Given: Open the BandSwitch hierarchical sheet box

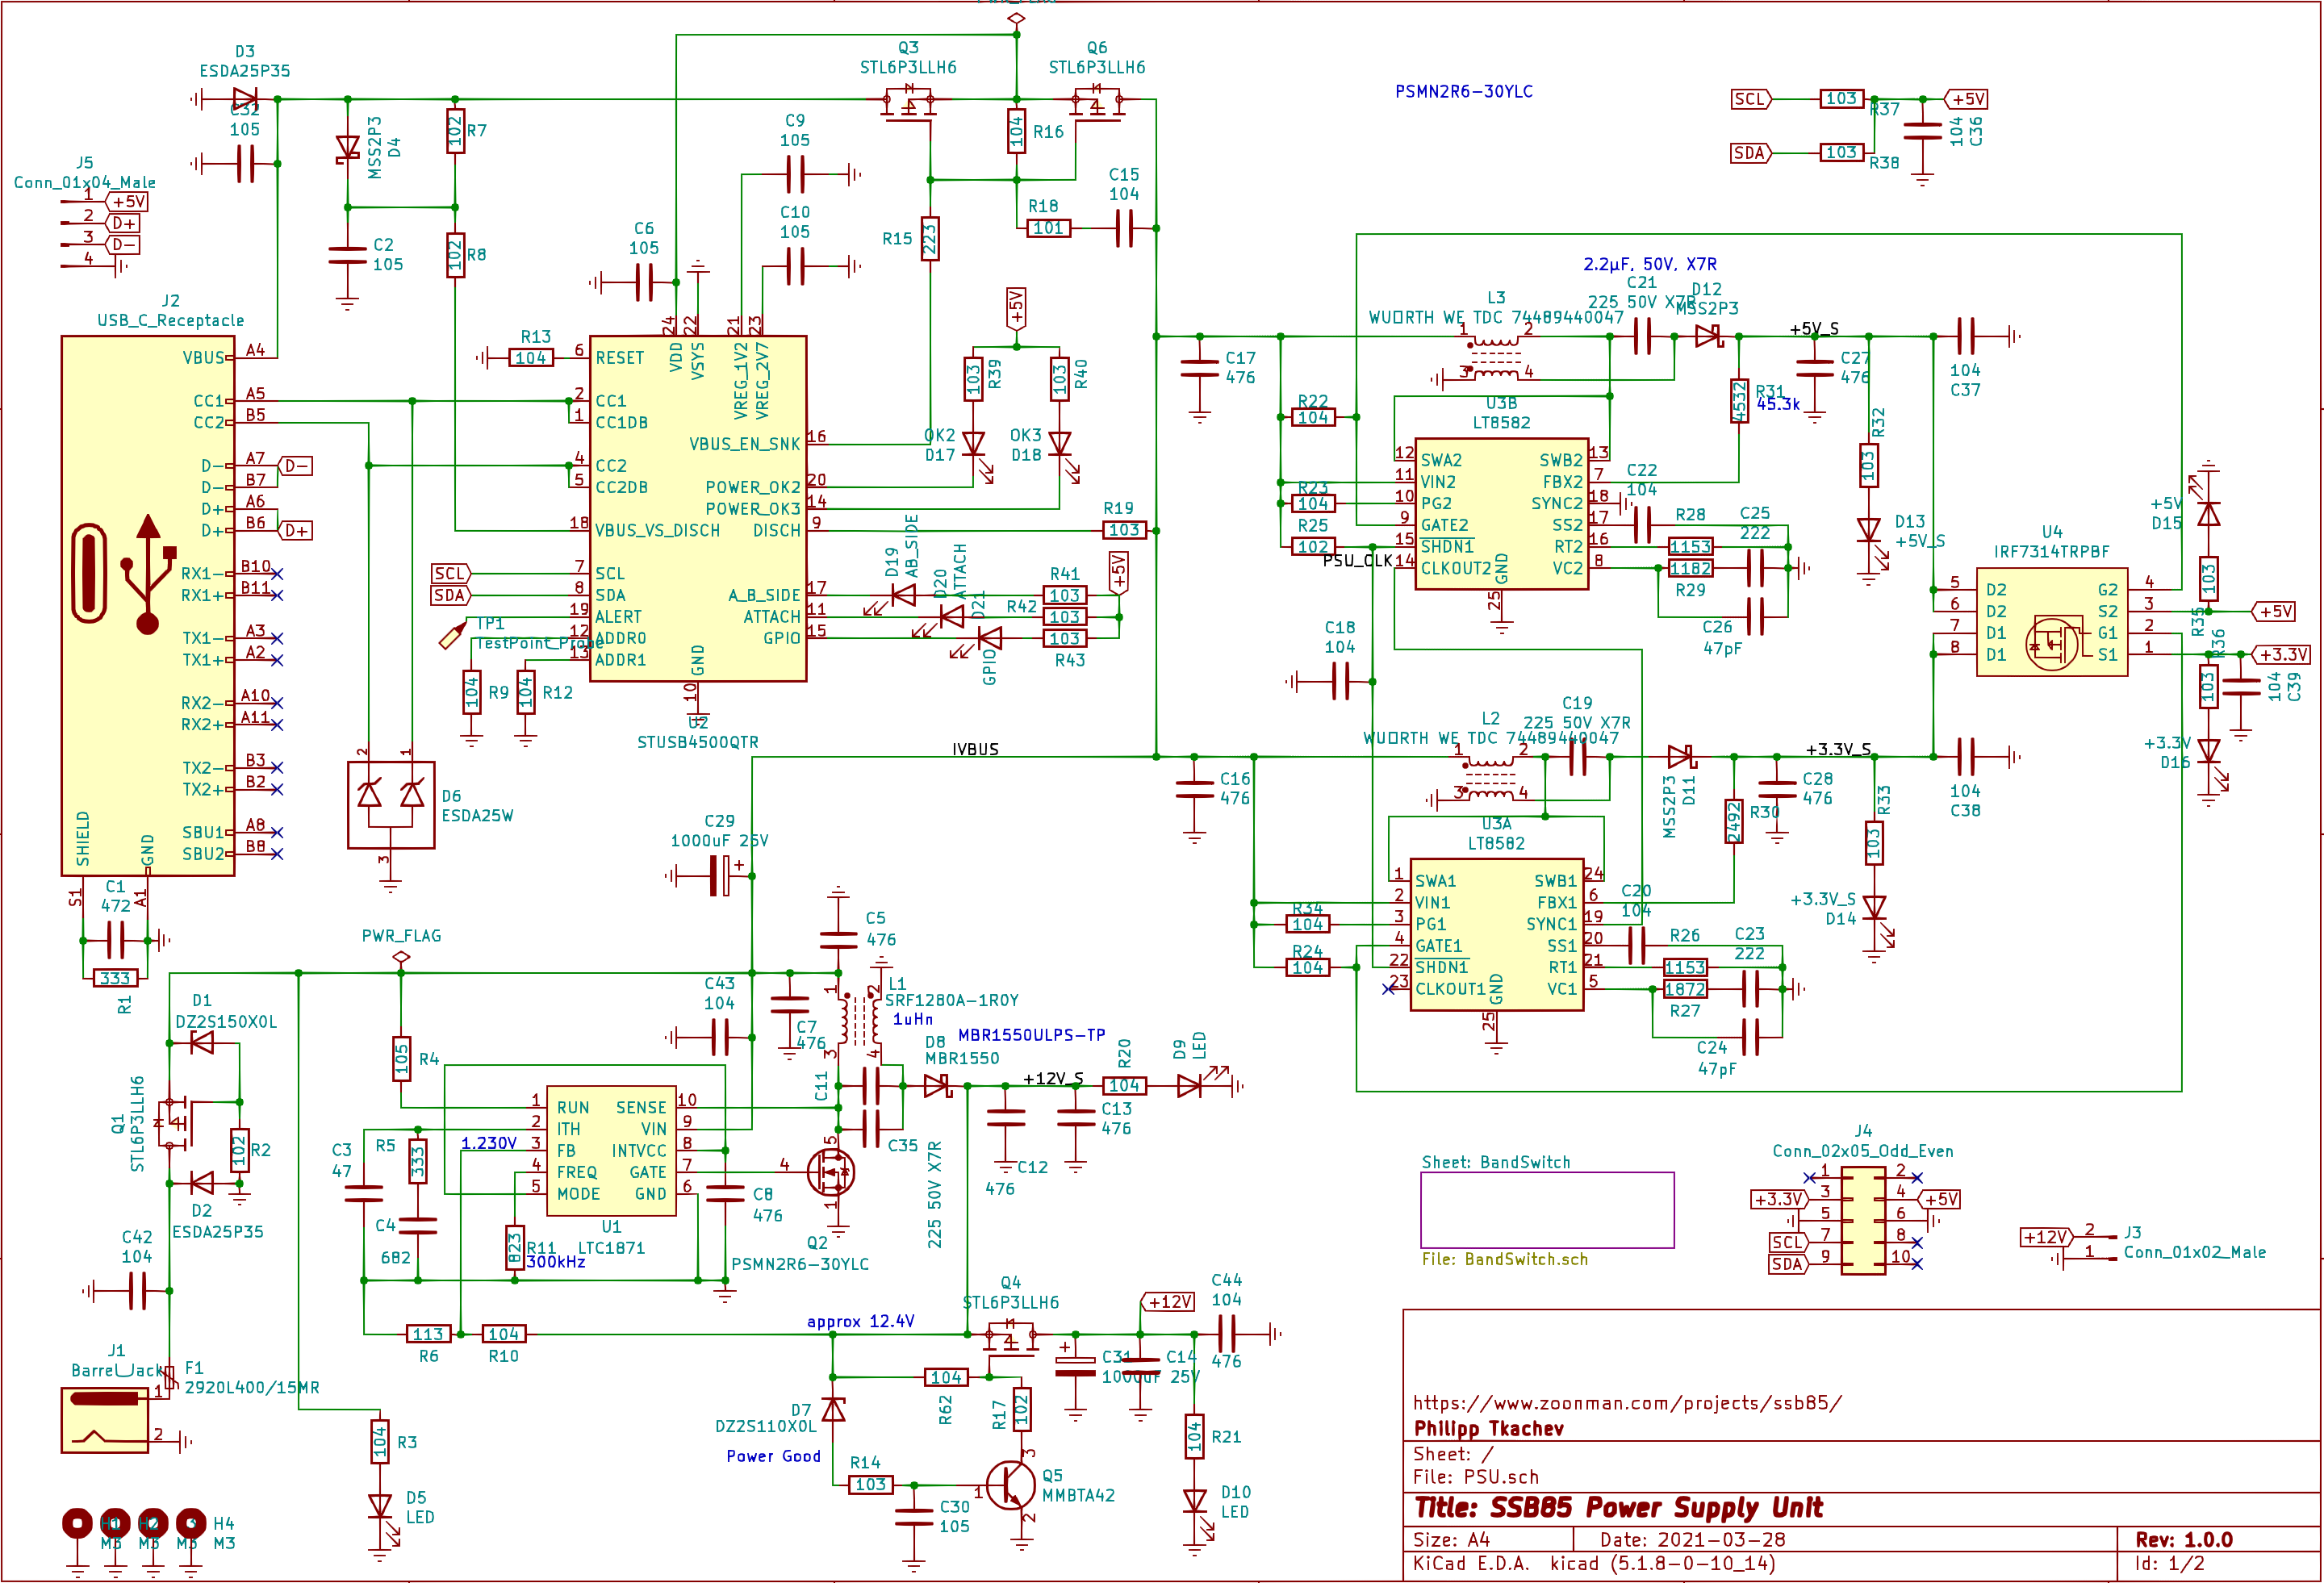Looking at the screenshot, I should tap(1546, 1210).
